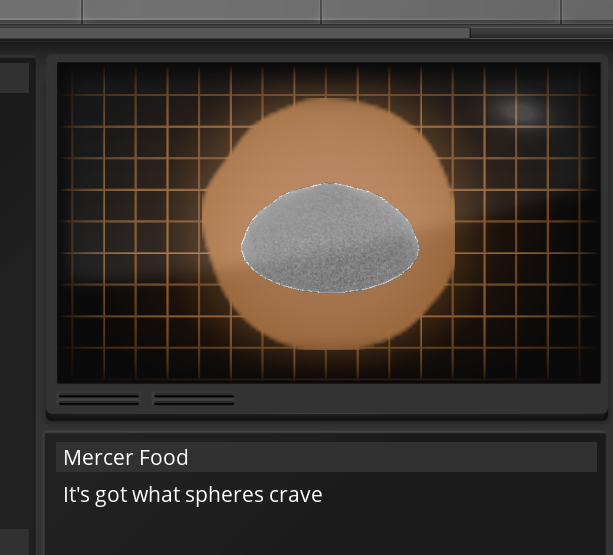This screenshot has width=613, height=555.
Task: Select the Mercer Food title bar
Action: (326, 457)
